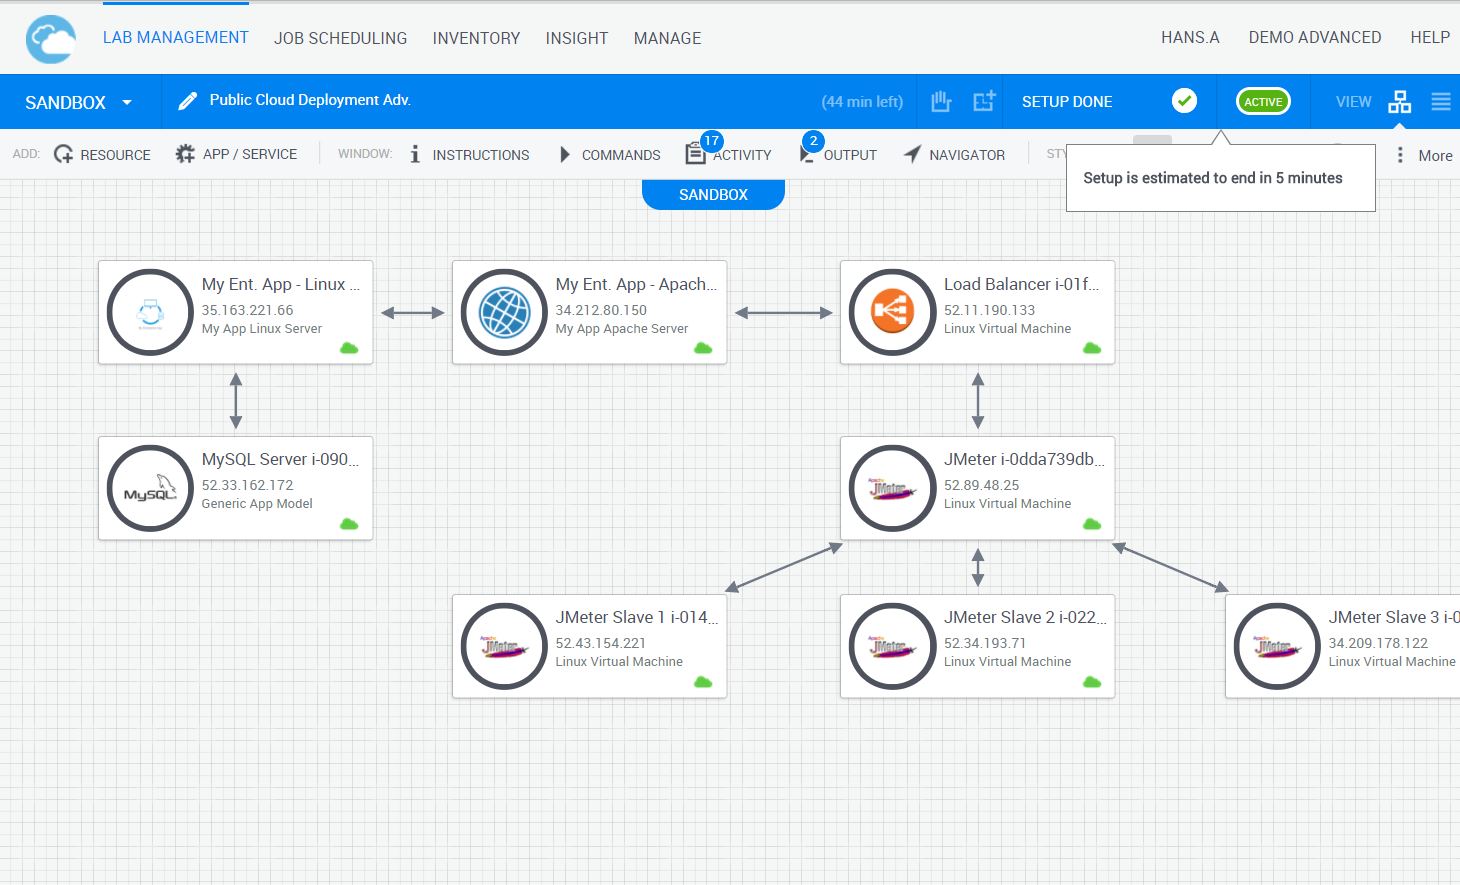
Task: Click the remaining time indicator showing 44 min left
Action: [x=862, y=101]
